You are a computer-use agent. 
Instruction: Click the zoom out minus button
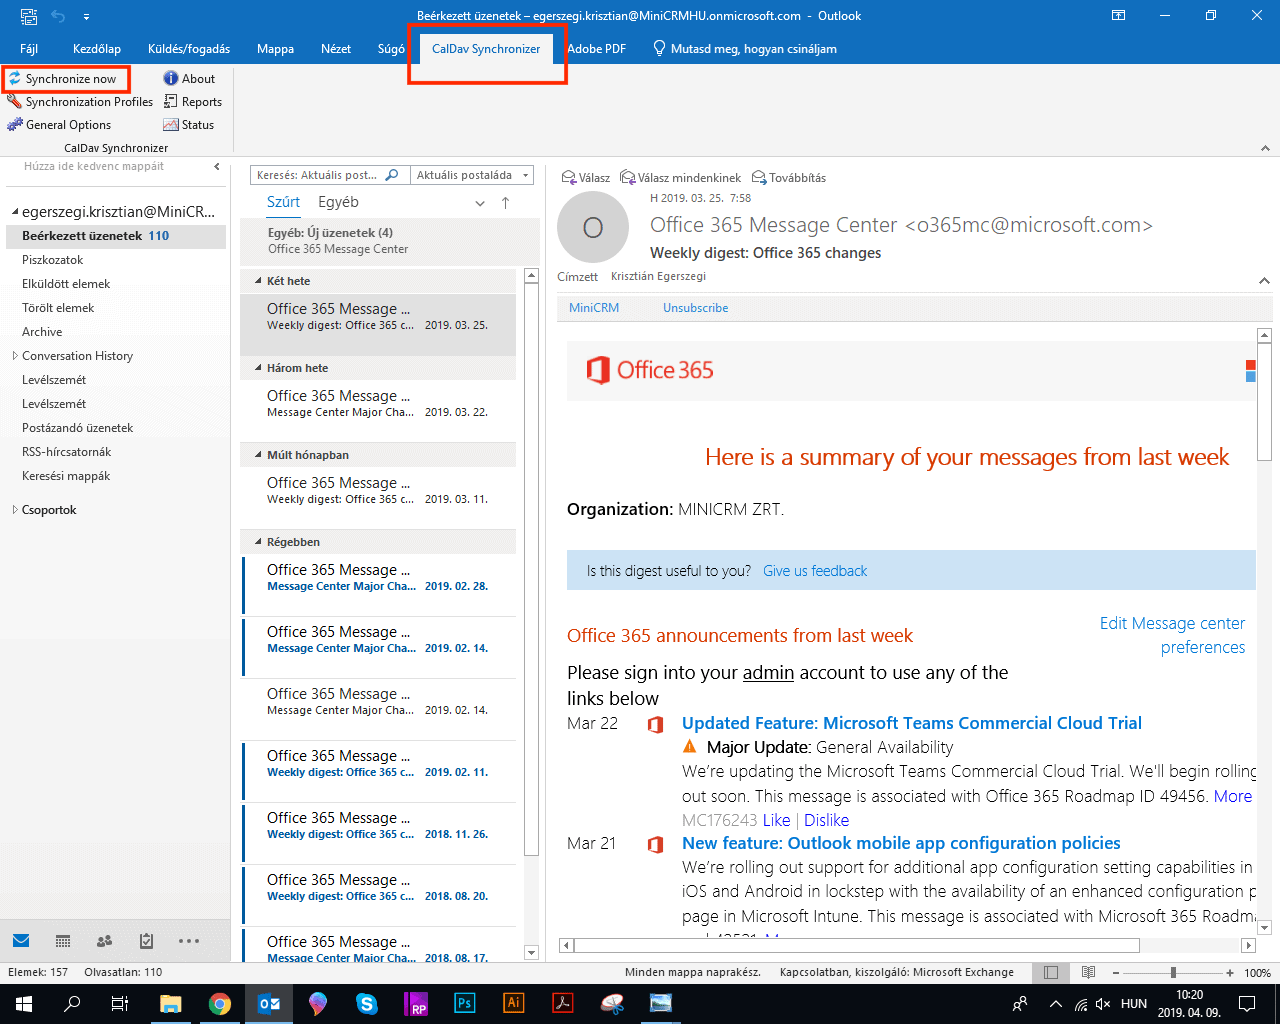point(1115,972)
